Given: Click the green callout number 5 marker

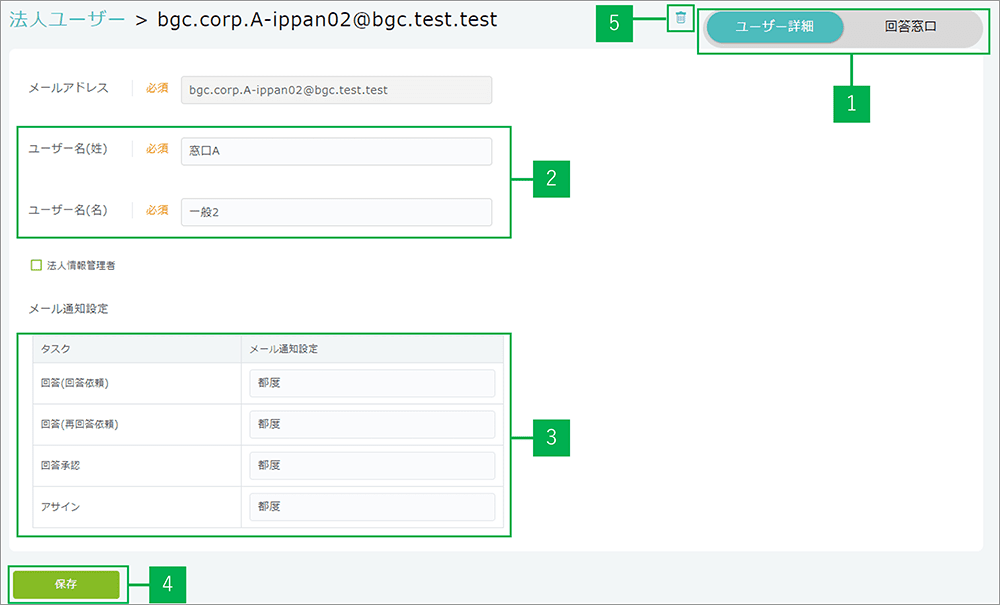Looking at the screenshot, I should point(614,23).
